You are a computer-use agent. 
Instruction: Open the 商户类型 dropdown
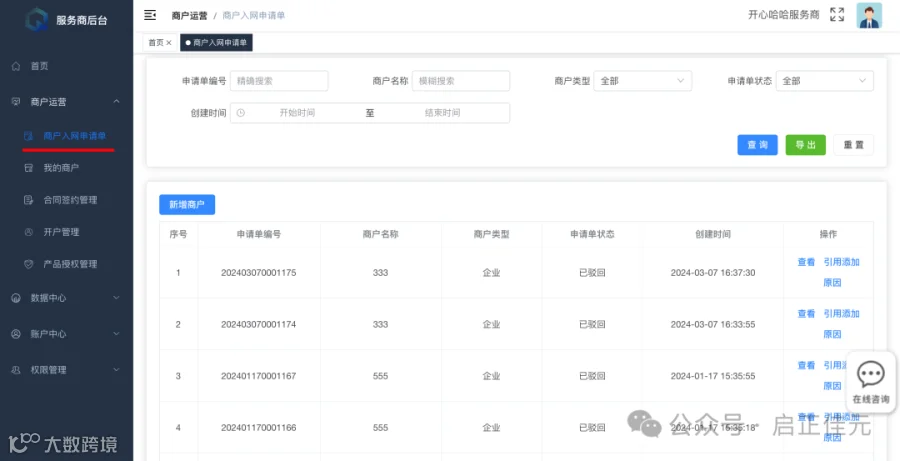point(642,81)
